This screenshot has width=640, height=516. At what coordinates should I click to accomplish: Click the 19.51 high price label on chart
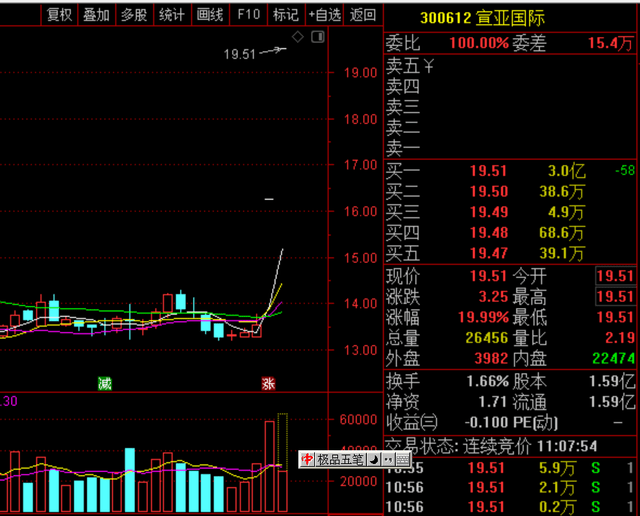(x=239, y=54)
